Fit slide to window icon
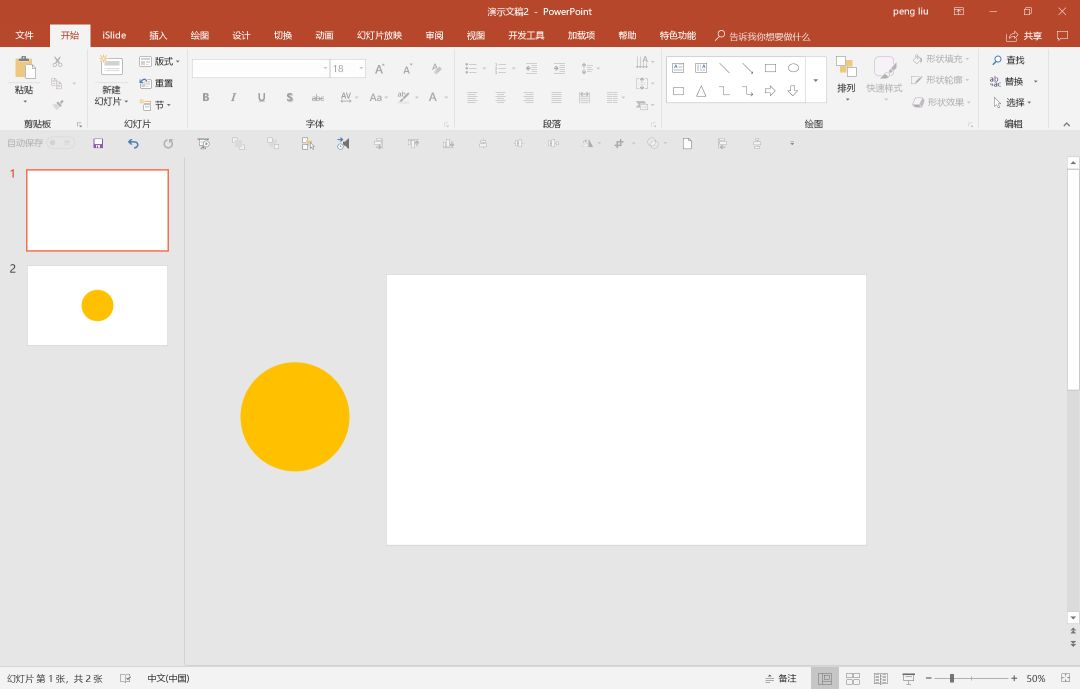 (x=1065, y=678)
